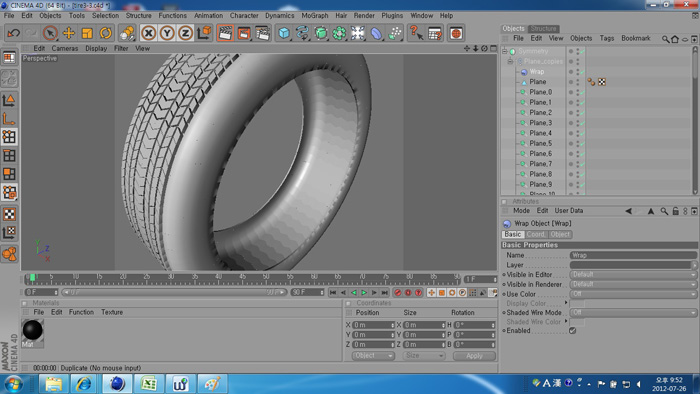This screenshot has width=700, height=394.
Task: Toggle the Enabled checkbox
Action: 572,331
